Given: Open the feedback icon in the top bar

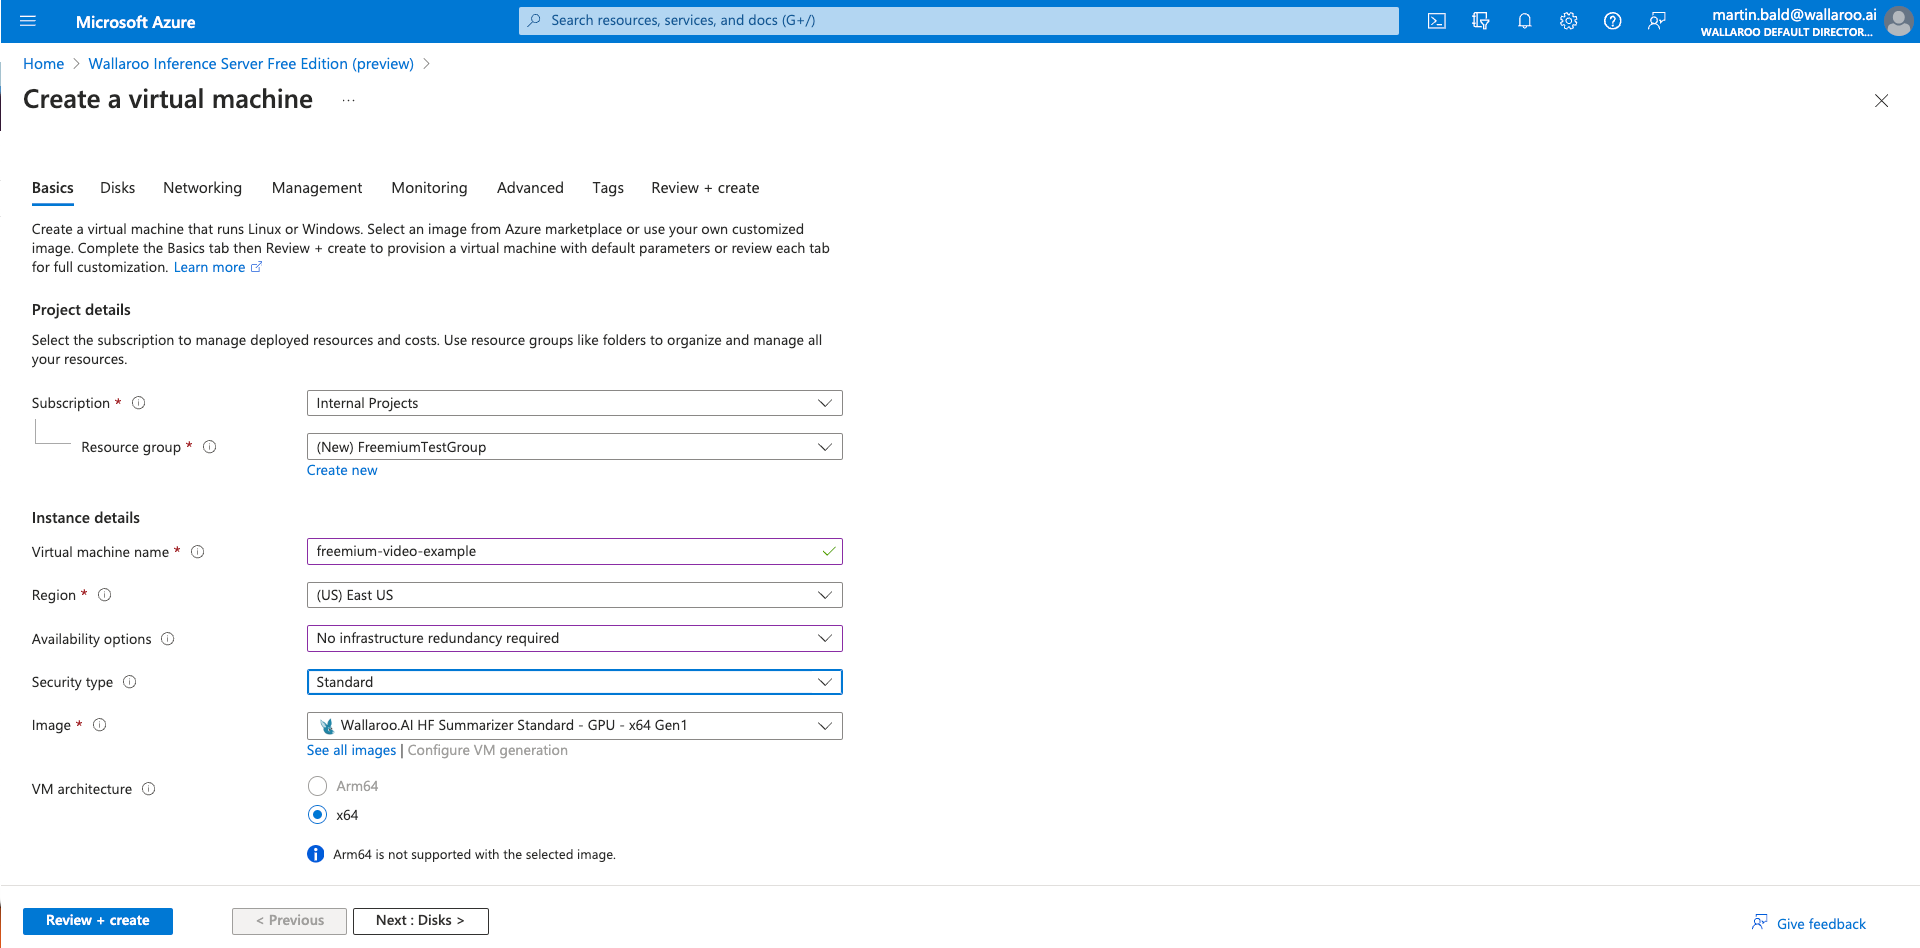Looking at the screenshot, I should coord(1657,20).
